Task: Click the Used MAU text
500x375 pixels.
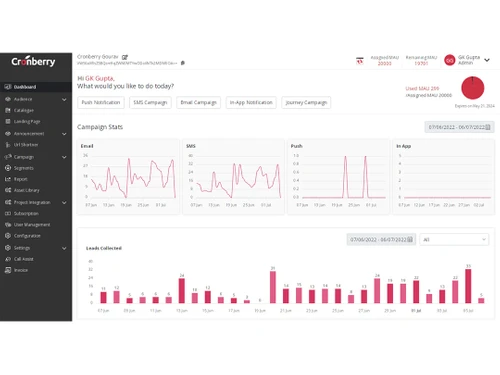Action: click(422, 88)
